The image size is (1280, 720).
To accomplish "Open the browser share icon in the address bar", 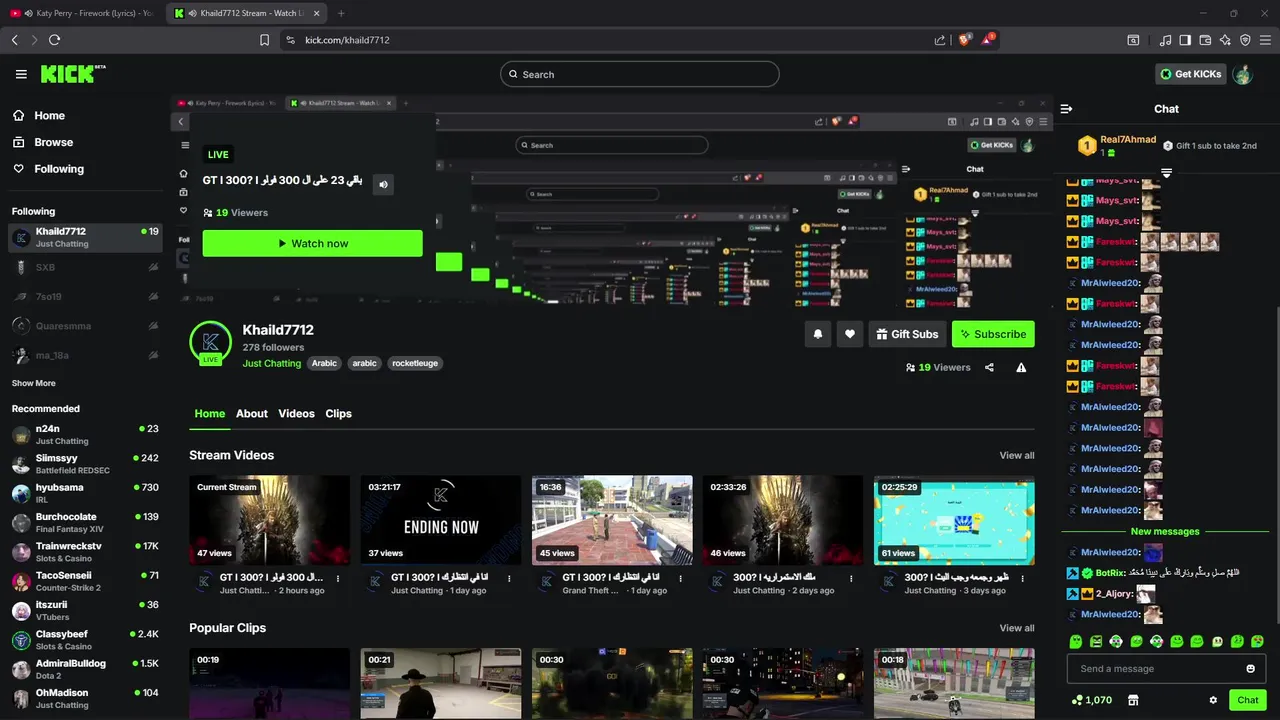I will [x=940, y=40].
